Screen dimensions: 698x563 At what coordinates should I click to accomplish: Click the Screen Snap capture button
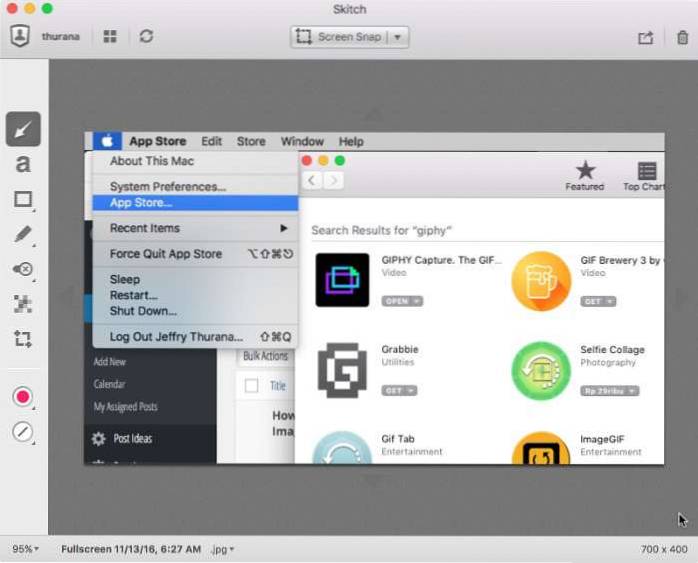(x=339, y=36)
